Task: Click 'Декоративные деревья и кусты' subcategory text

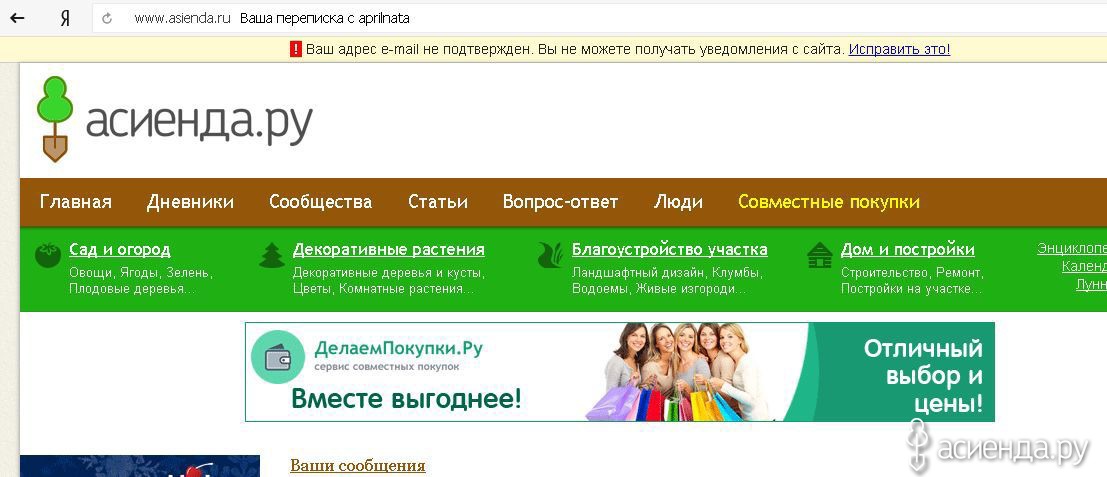Action: pyautogui.click(x=388, y=272)
